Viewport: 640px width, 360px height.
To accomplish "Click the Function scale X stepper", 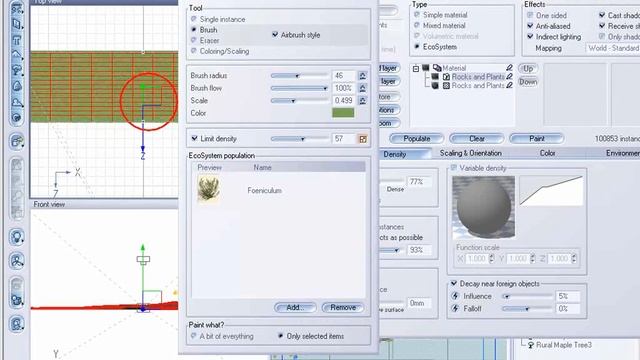I will [x=491, y=258].
